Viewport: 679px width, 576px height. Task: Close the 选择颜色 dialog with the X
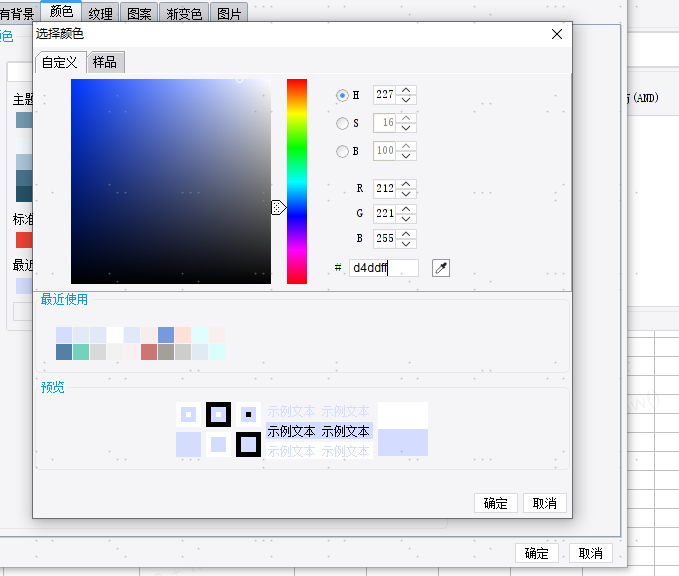(x=557, y=34)
